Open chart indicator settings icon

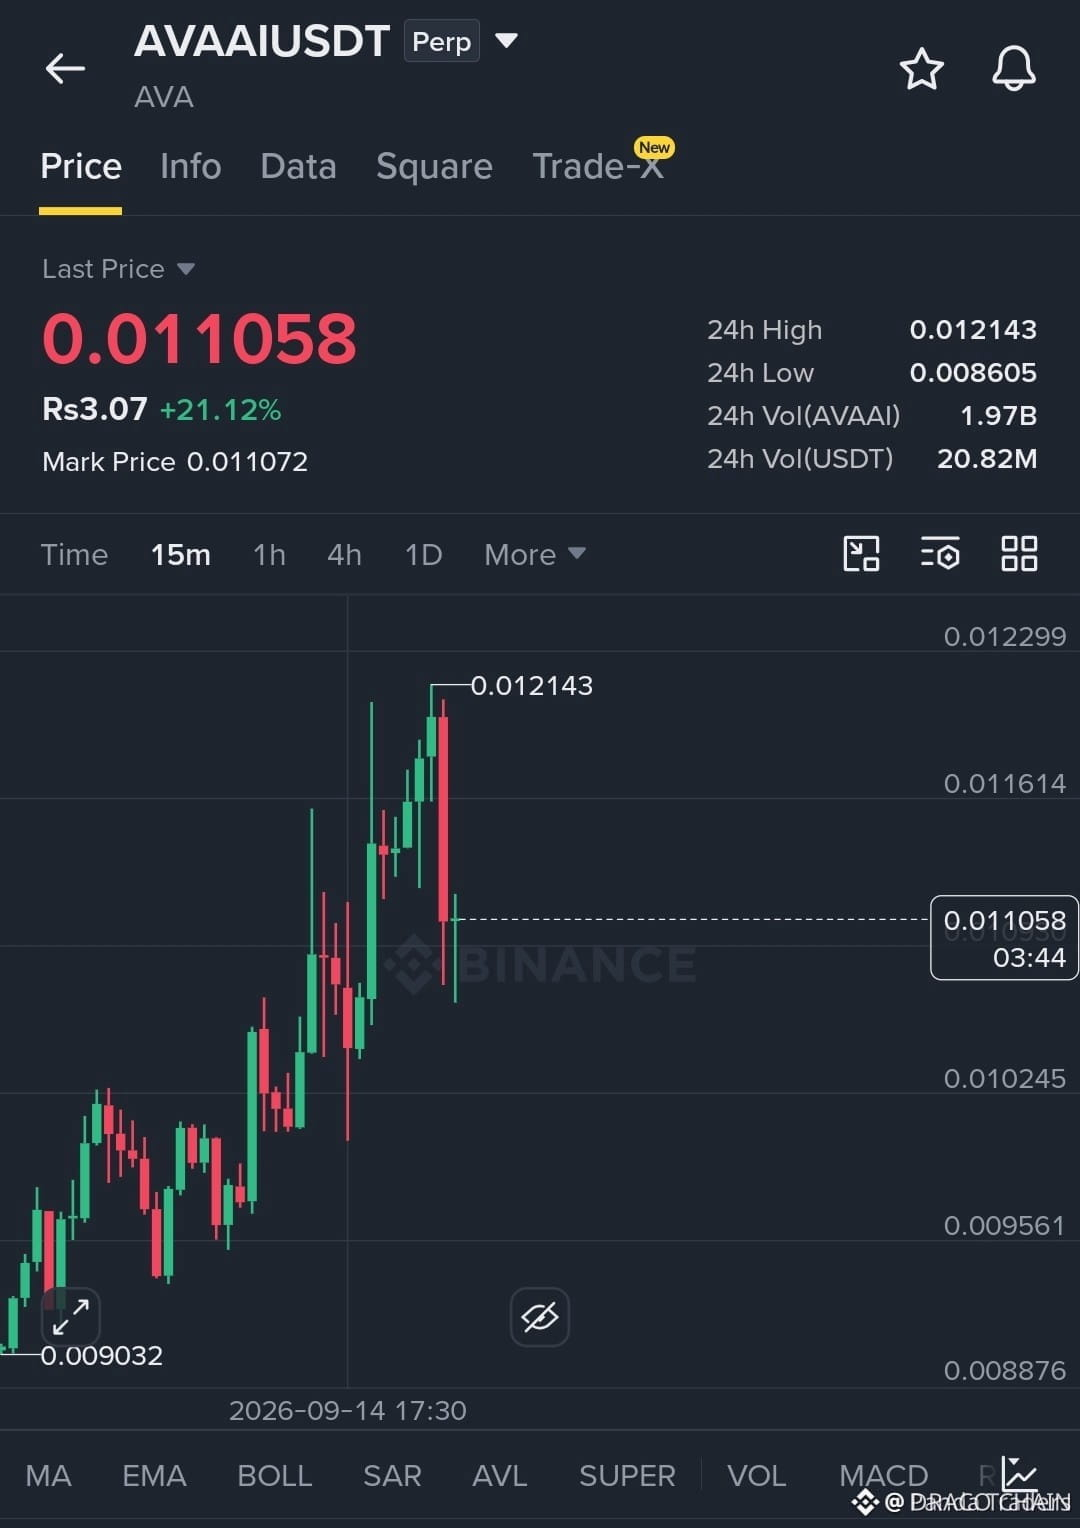click(x=940, y=553)
